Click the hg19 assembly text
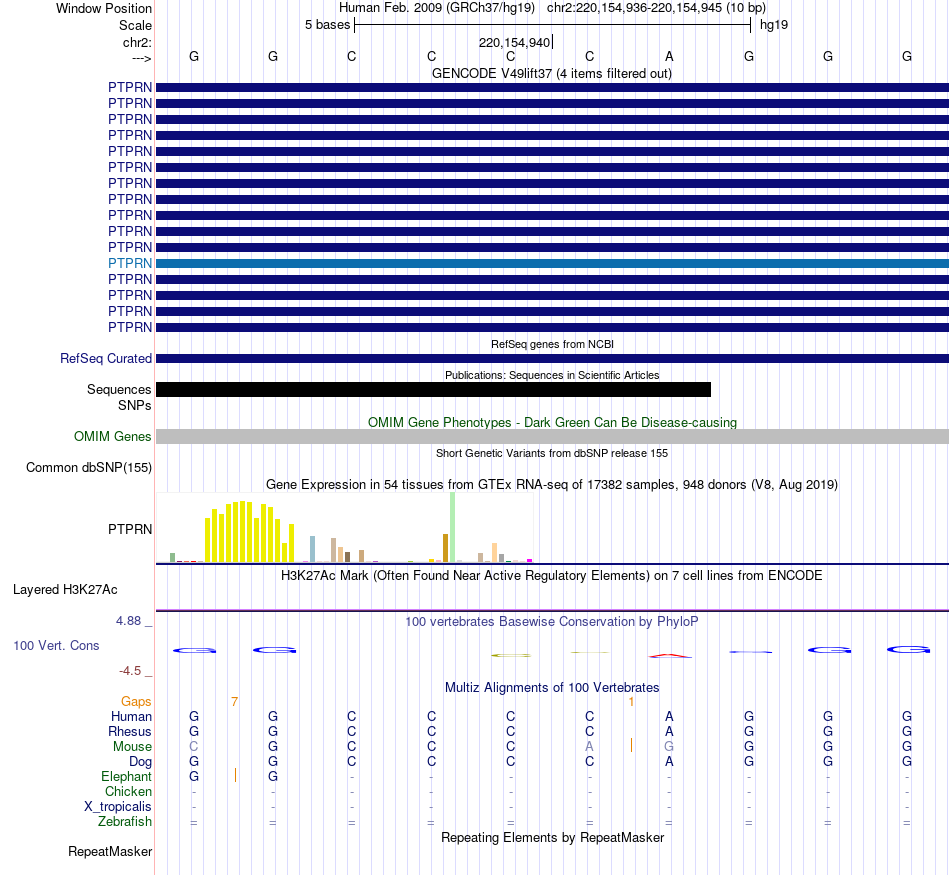This screenshot has width=950, height=875. [774, 25]
